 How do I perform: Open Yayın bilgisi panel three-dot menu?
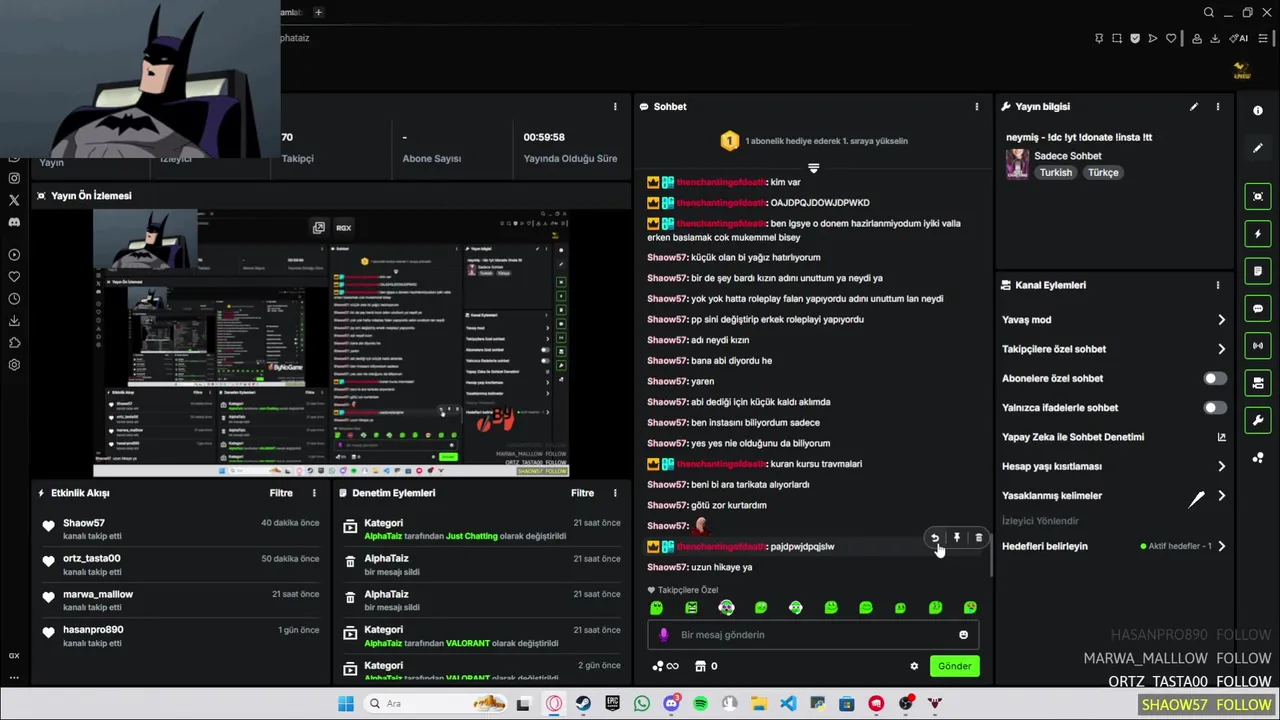(x=1217, y=107)
